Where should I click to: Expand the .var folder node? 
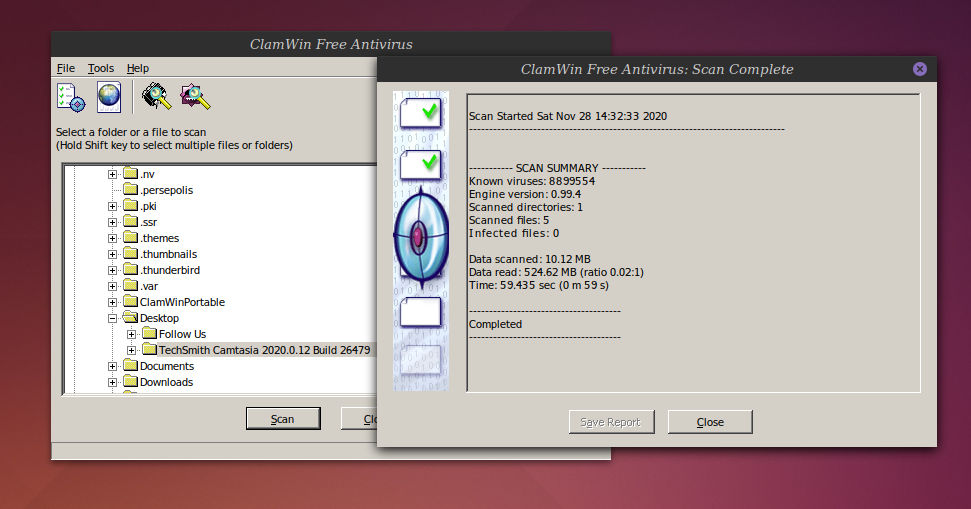tap(112, 287)
